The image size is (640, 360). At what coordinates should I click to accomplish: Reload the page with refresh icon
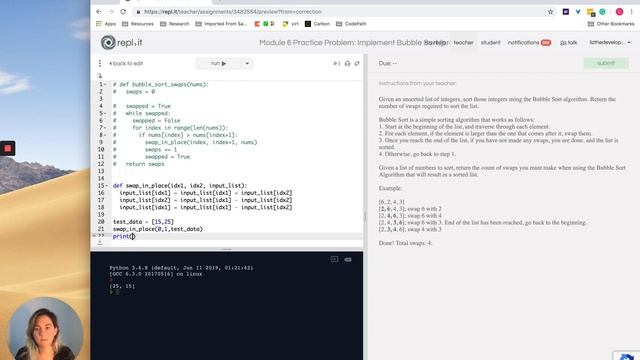coord(123,12)
